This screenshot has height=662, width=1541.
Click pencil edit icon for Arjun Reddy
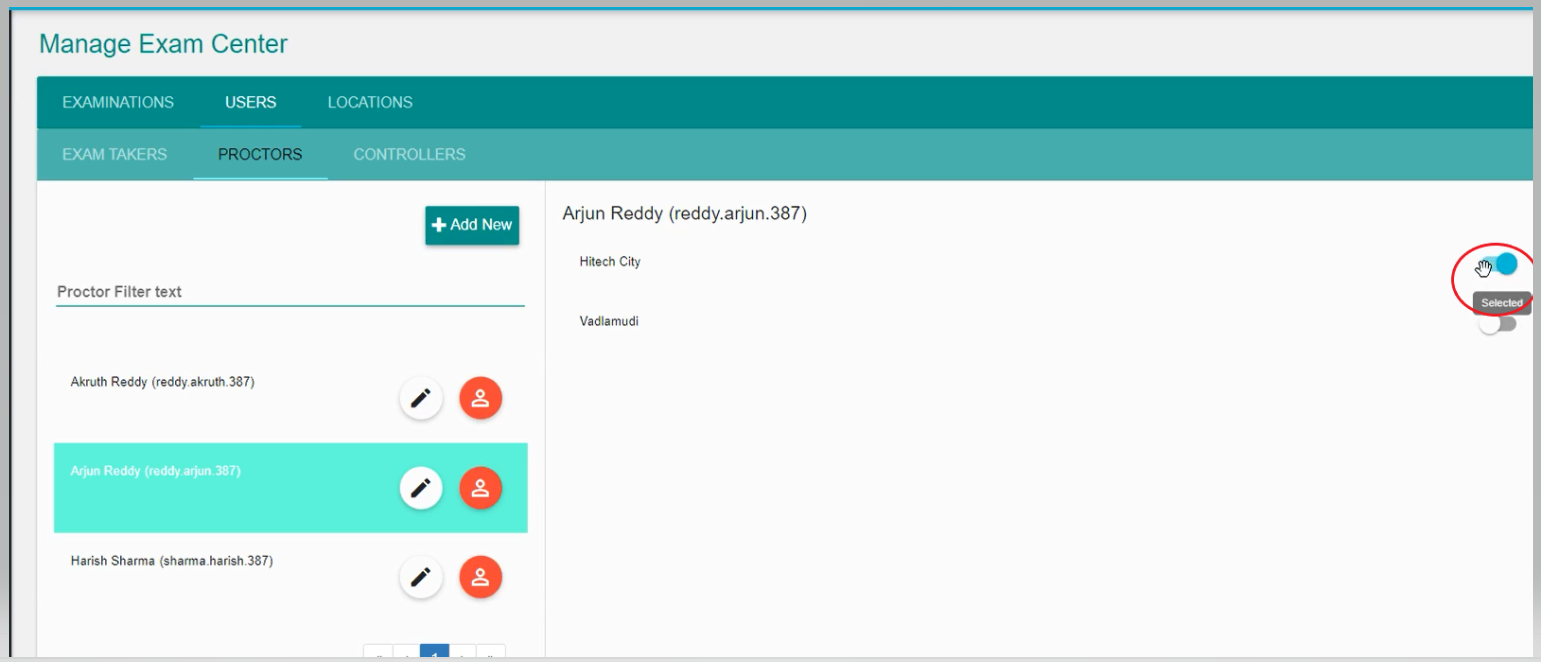point(421,488)
